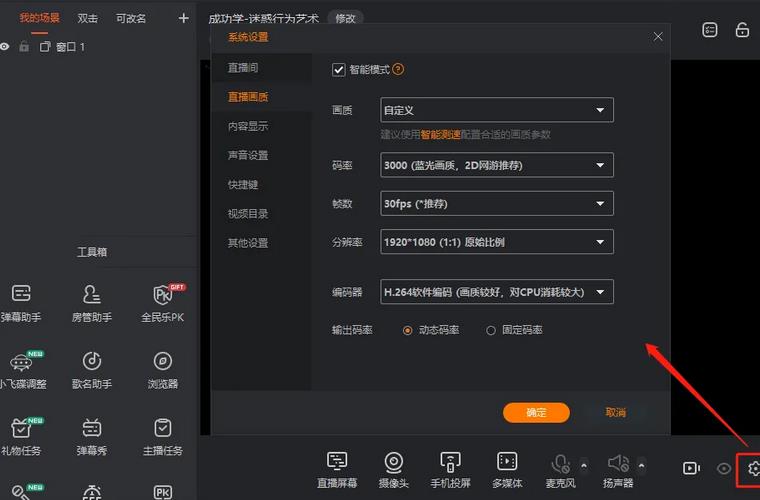
Task: Add a 多媒体 source
Action: (508, 462)
